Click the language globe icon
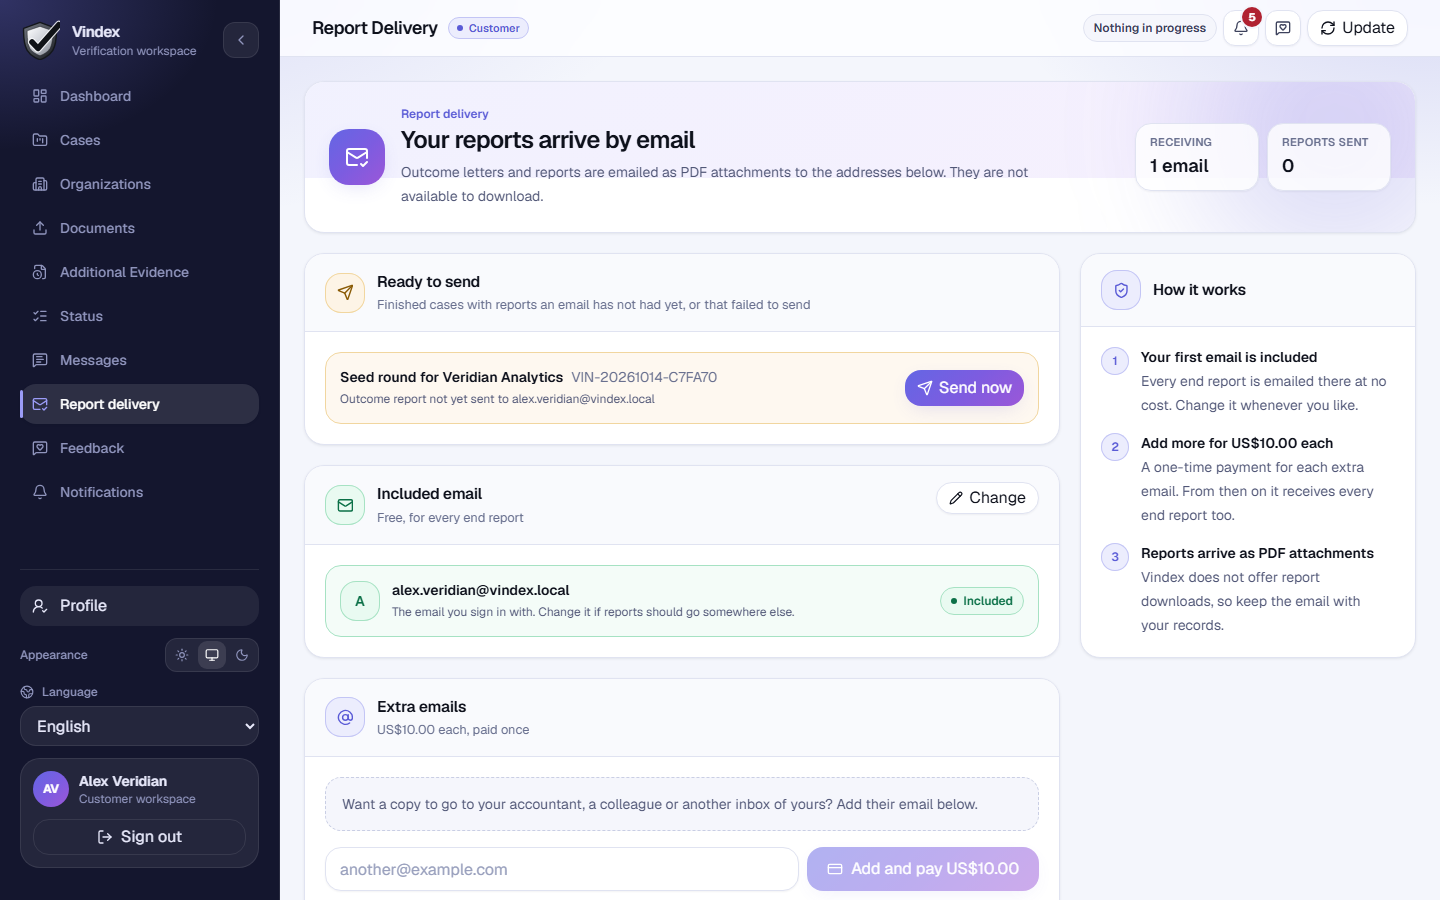 pyautogui.click(x=27, y=692)
